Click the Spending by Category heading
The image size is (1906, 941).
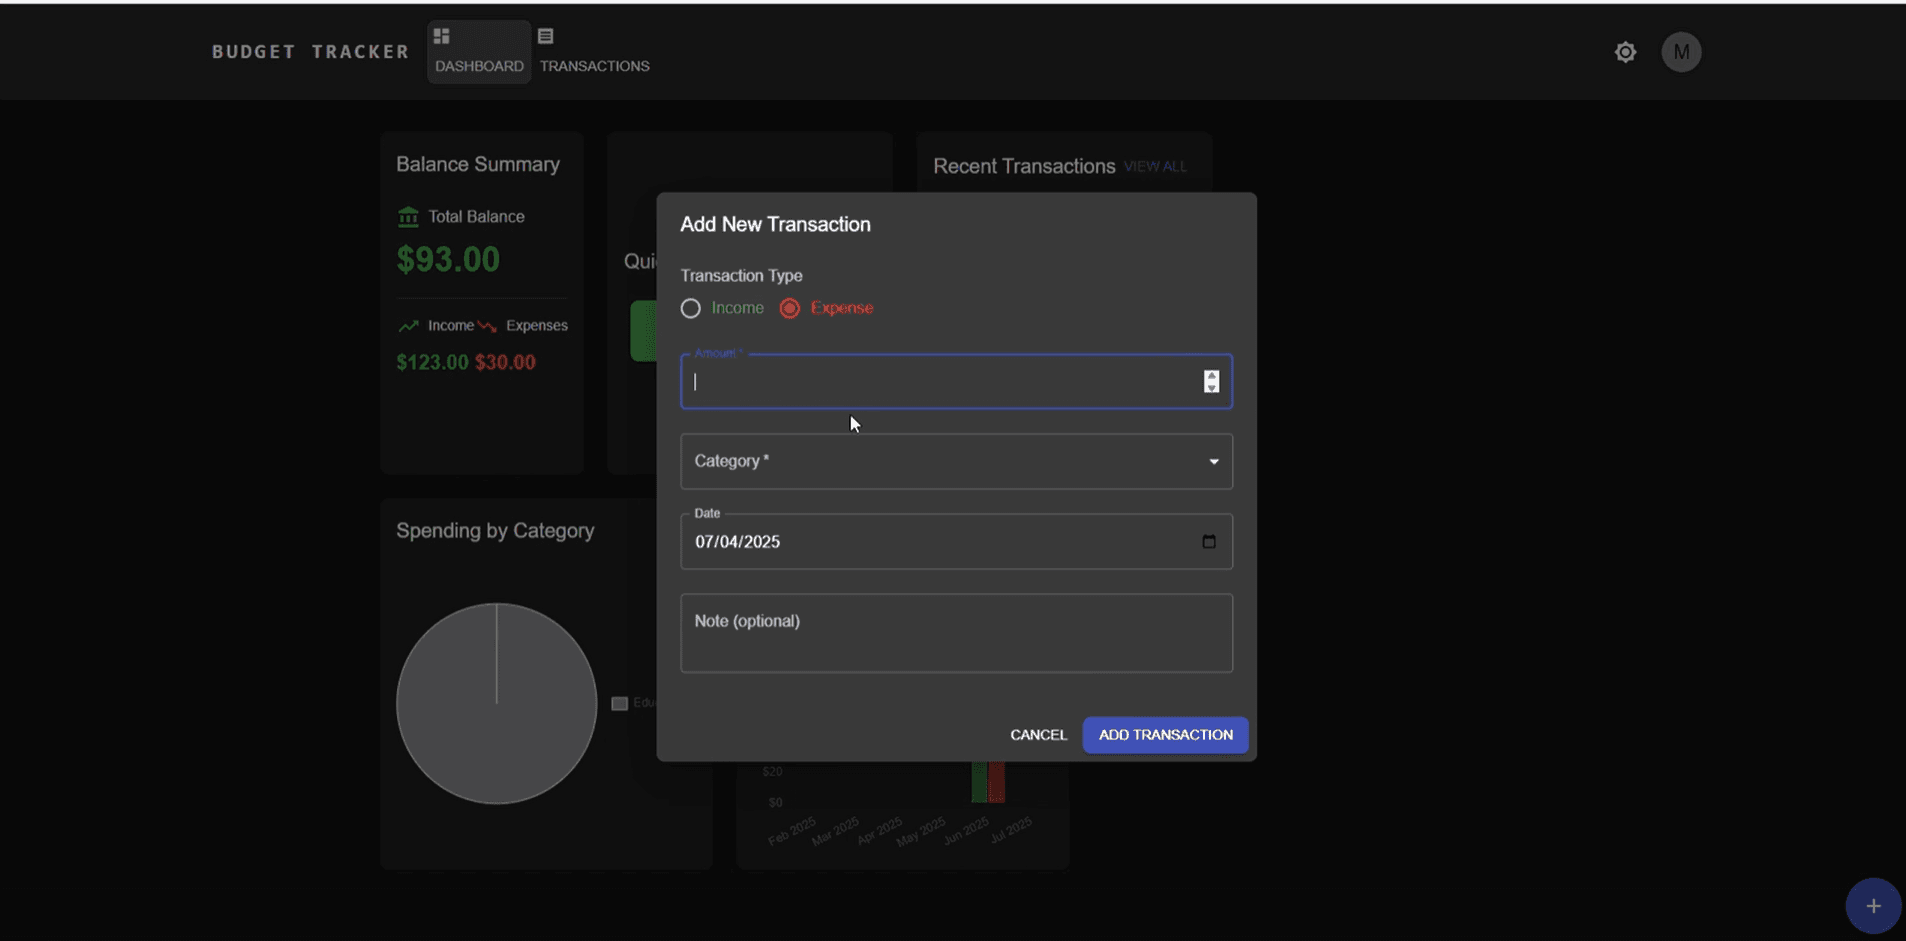coord(495,530)
